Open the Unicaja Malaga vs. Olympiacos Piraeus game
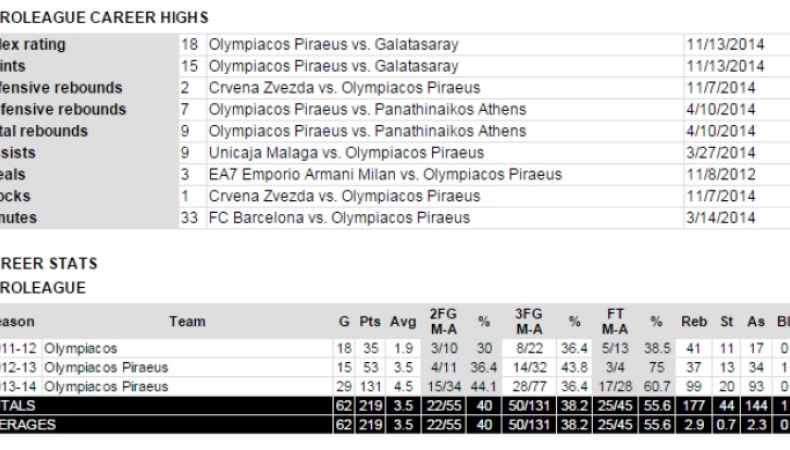790x450 pixels. click(346, 153)
